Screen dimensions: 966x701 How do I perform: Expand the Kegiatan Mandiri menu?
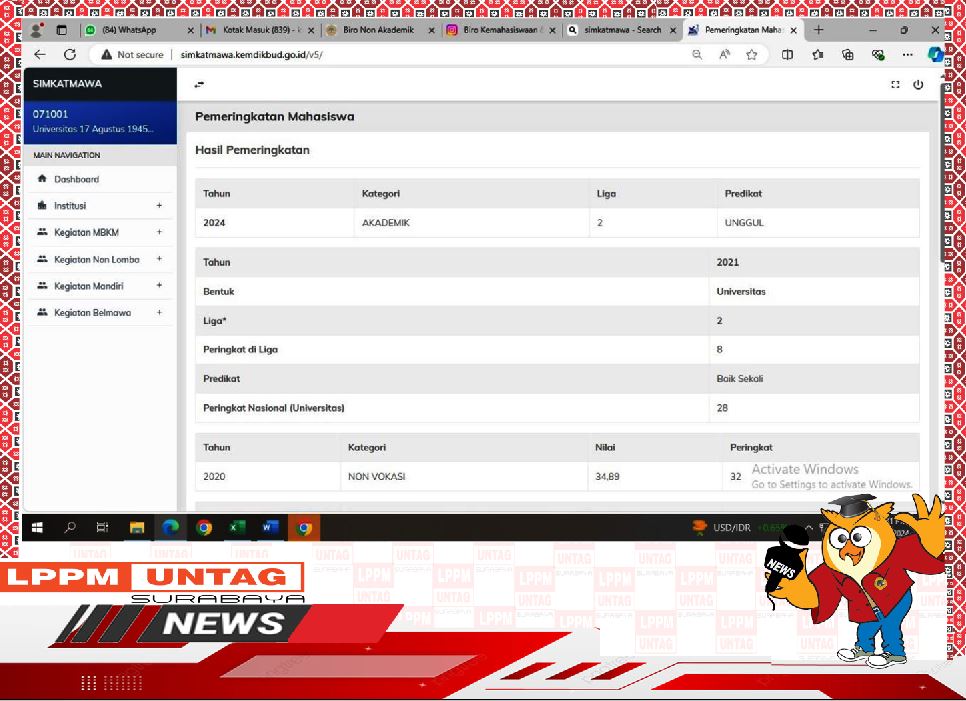point(100,286)
